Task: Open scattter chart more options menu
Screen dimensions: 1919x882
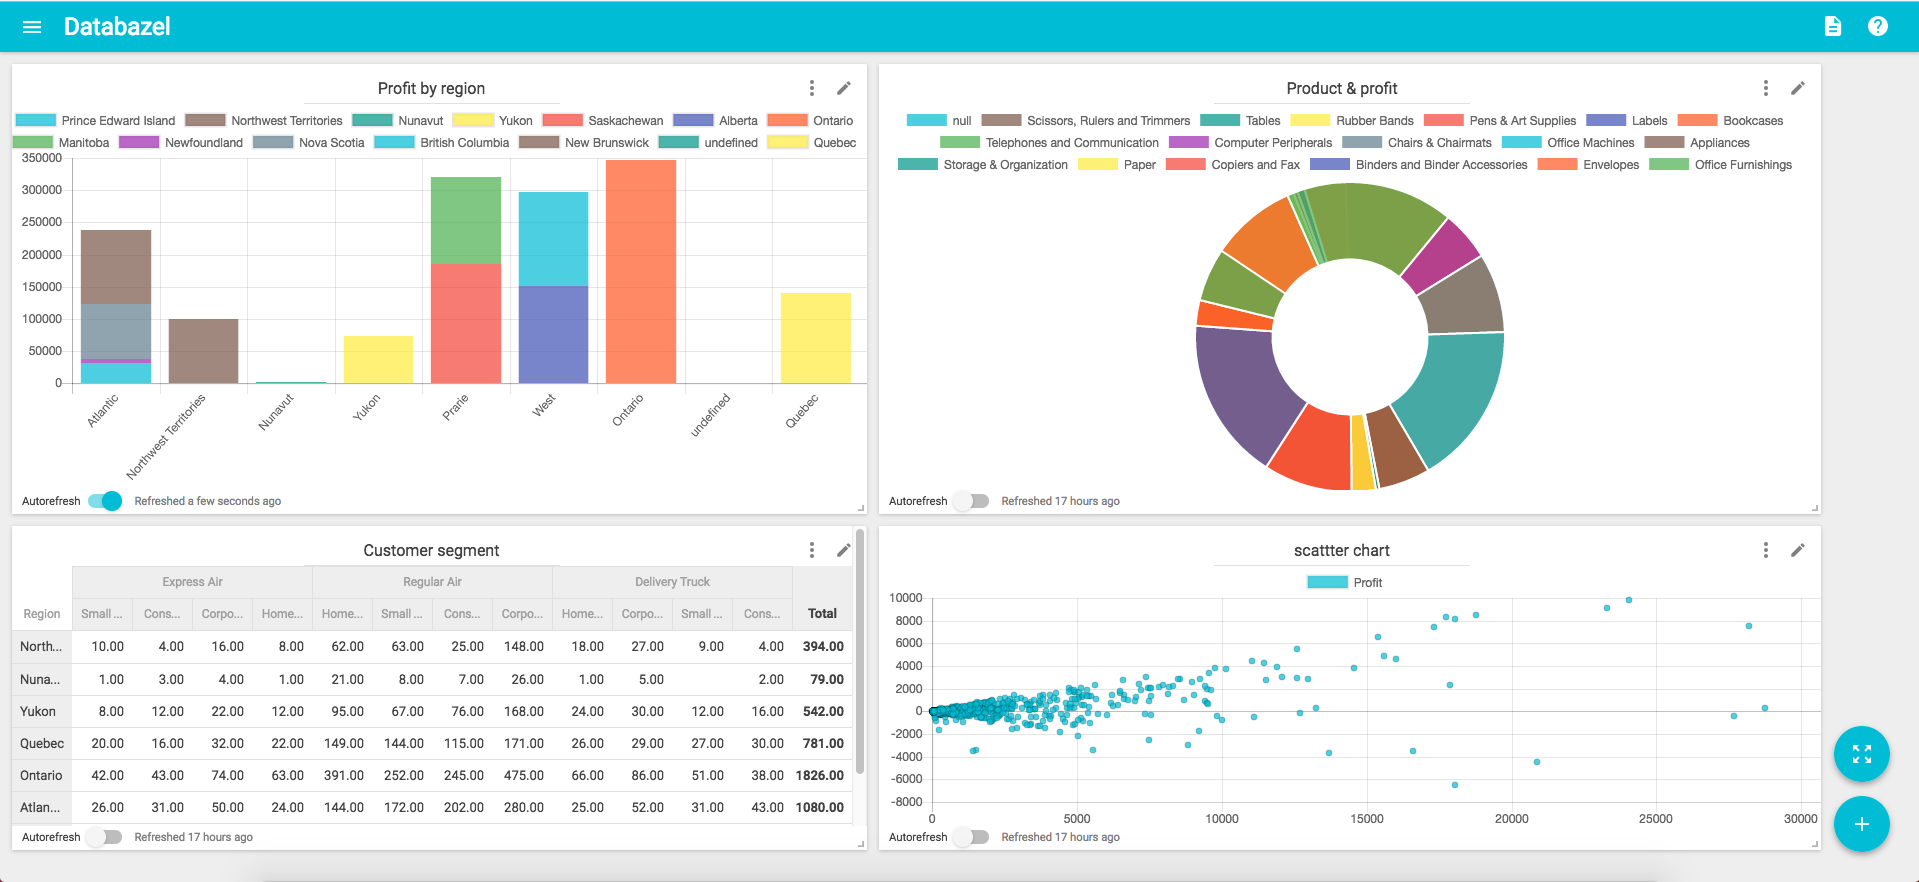Action: 1765,550
